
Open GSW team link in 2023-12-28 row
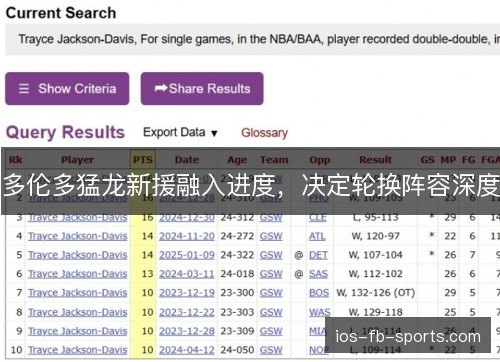point(271,331)
